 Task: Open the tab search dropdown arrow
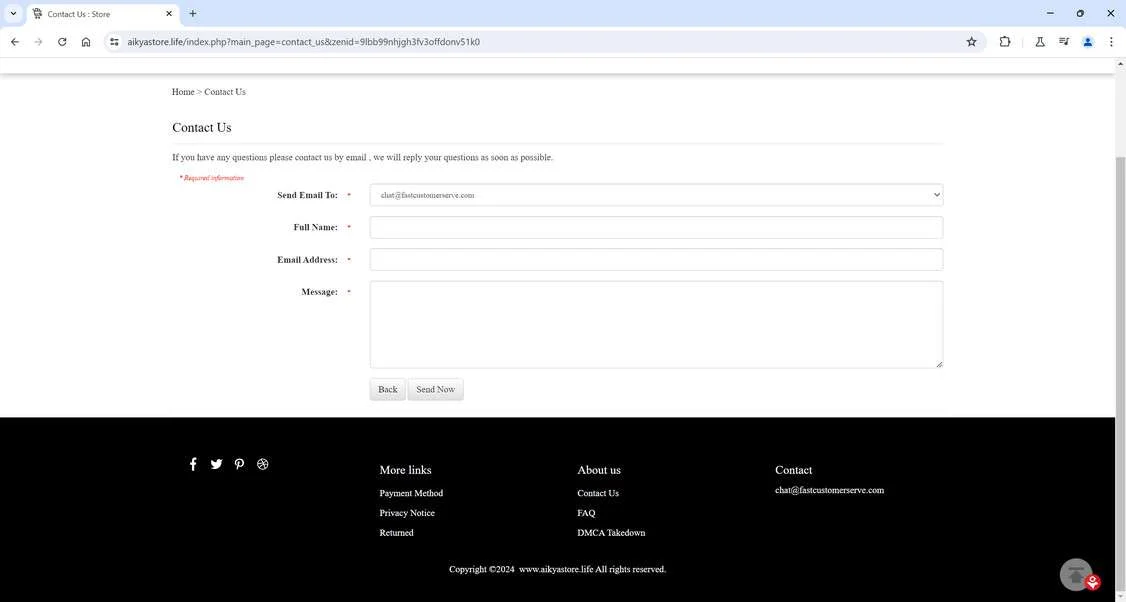(13, 14)
